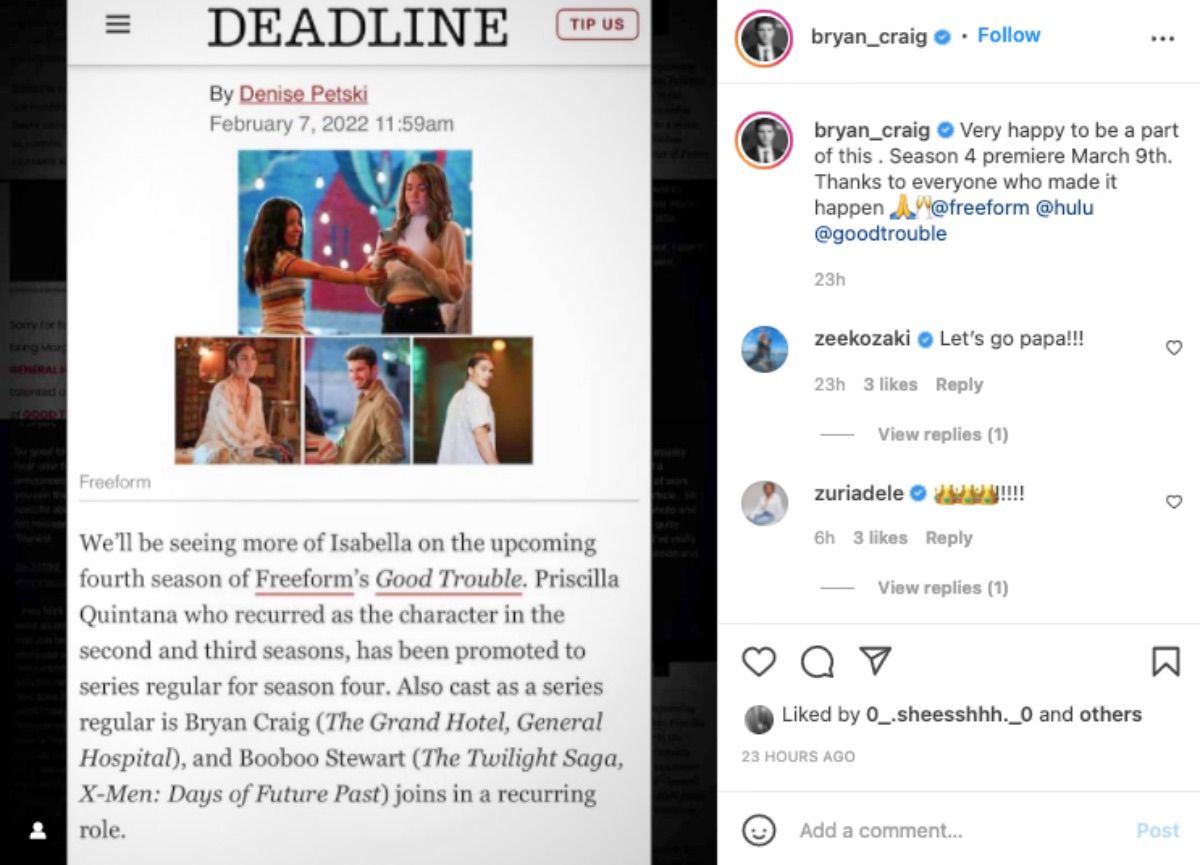Open the emoji picker smiley icon

tap(760, 830)
